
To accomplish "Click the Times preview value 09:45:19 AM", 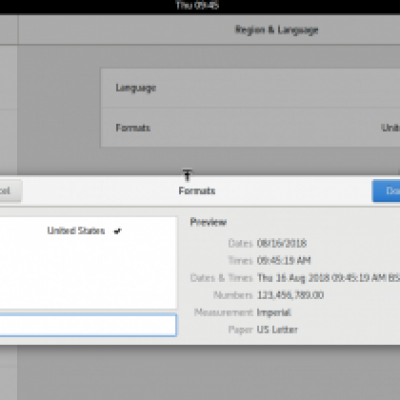I will [284, 260].
